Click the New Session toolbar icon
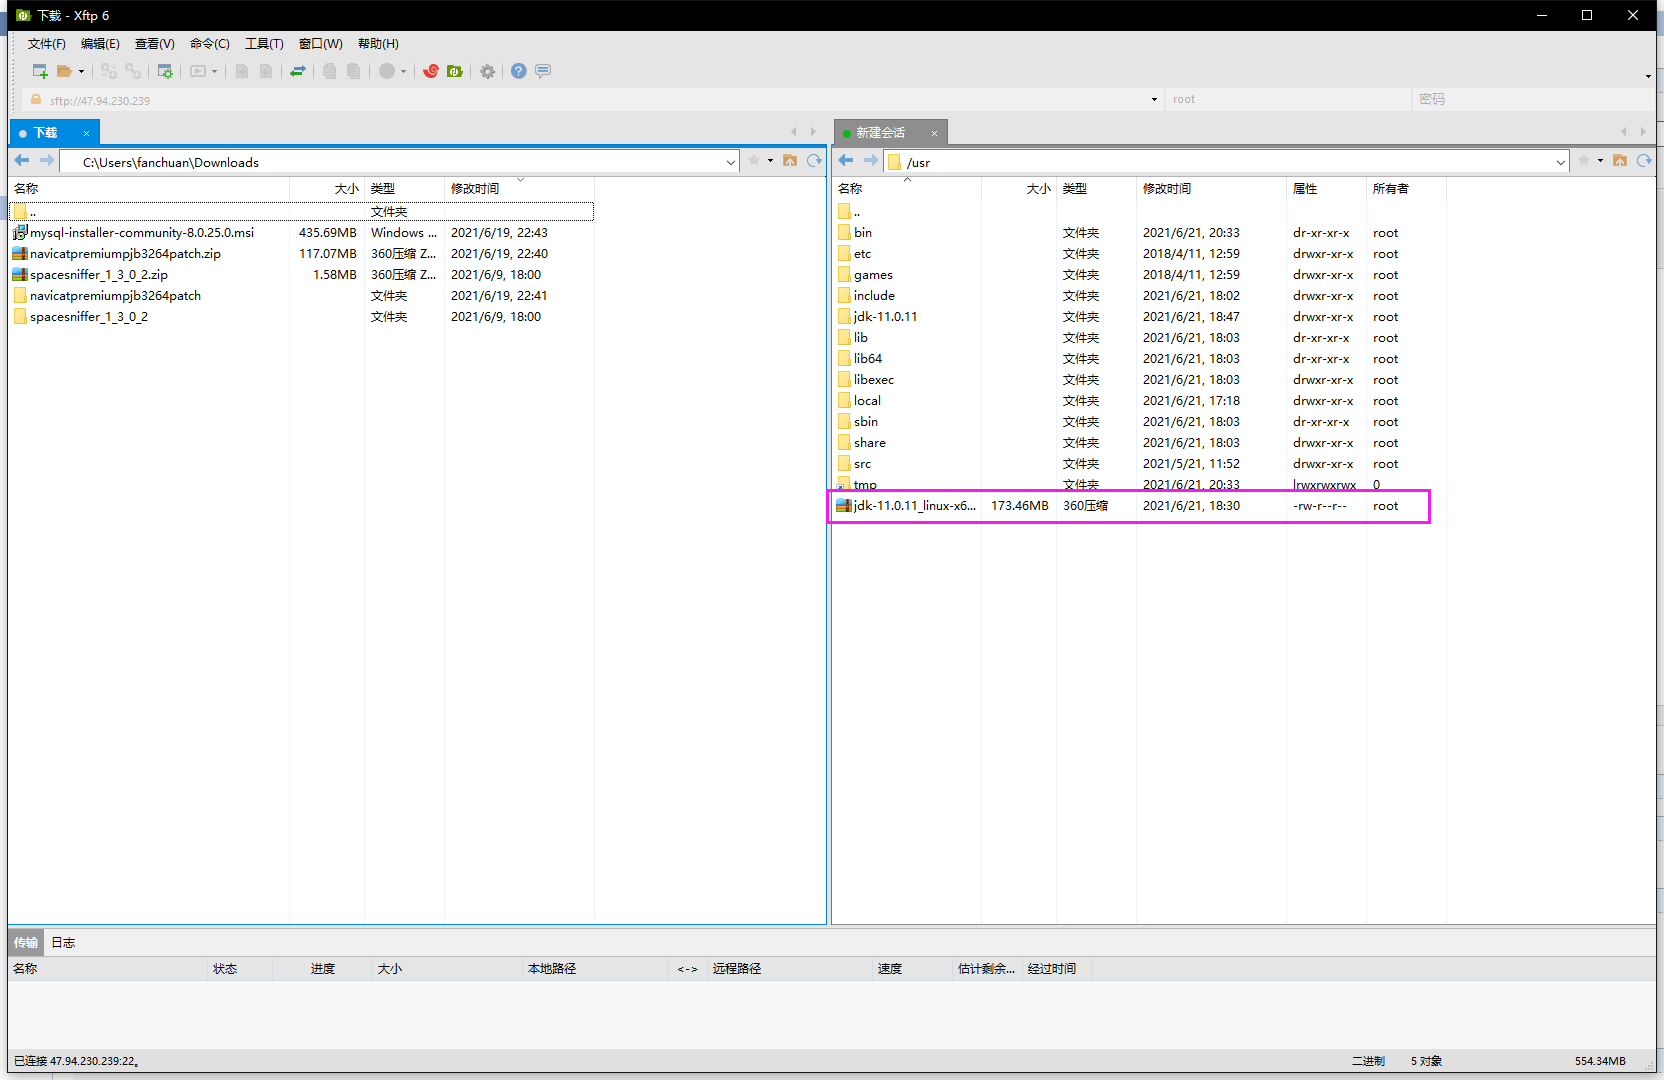Screen dimensions: 1664x1080 40,71
